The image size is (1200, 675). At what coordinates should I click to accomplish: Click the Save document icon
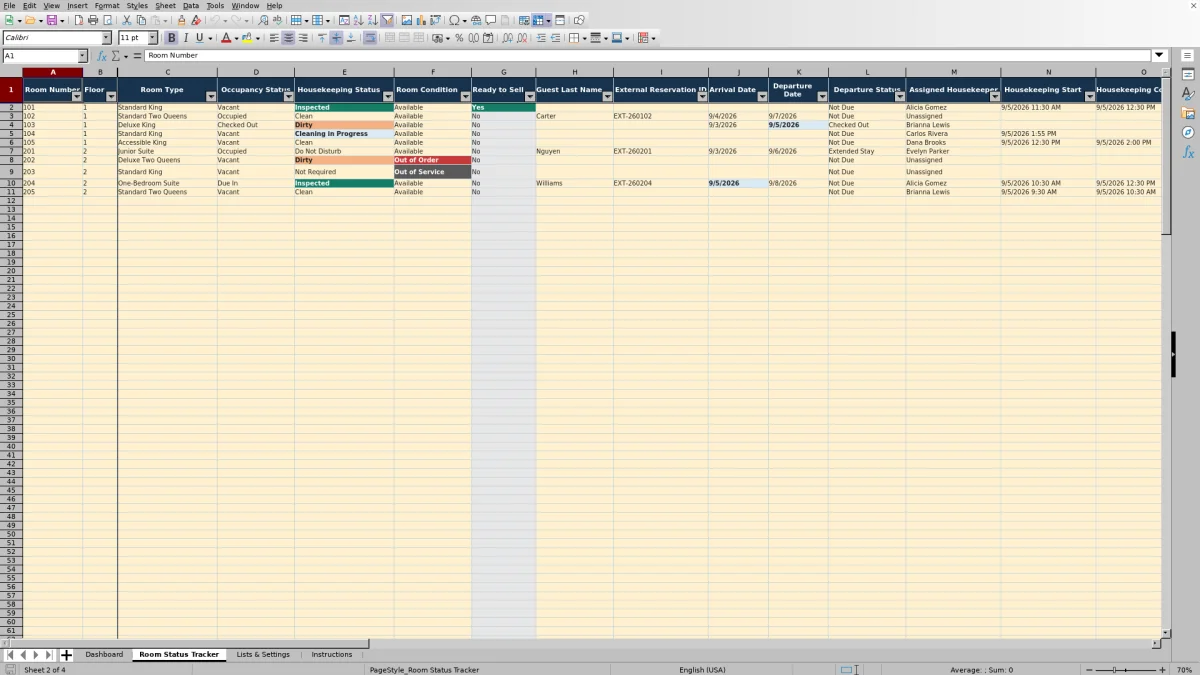(x=51, y=20)
